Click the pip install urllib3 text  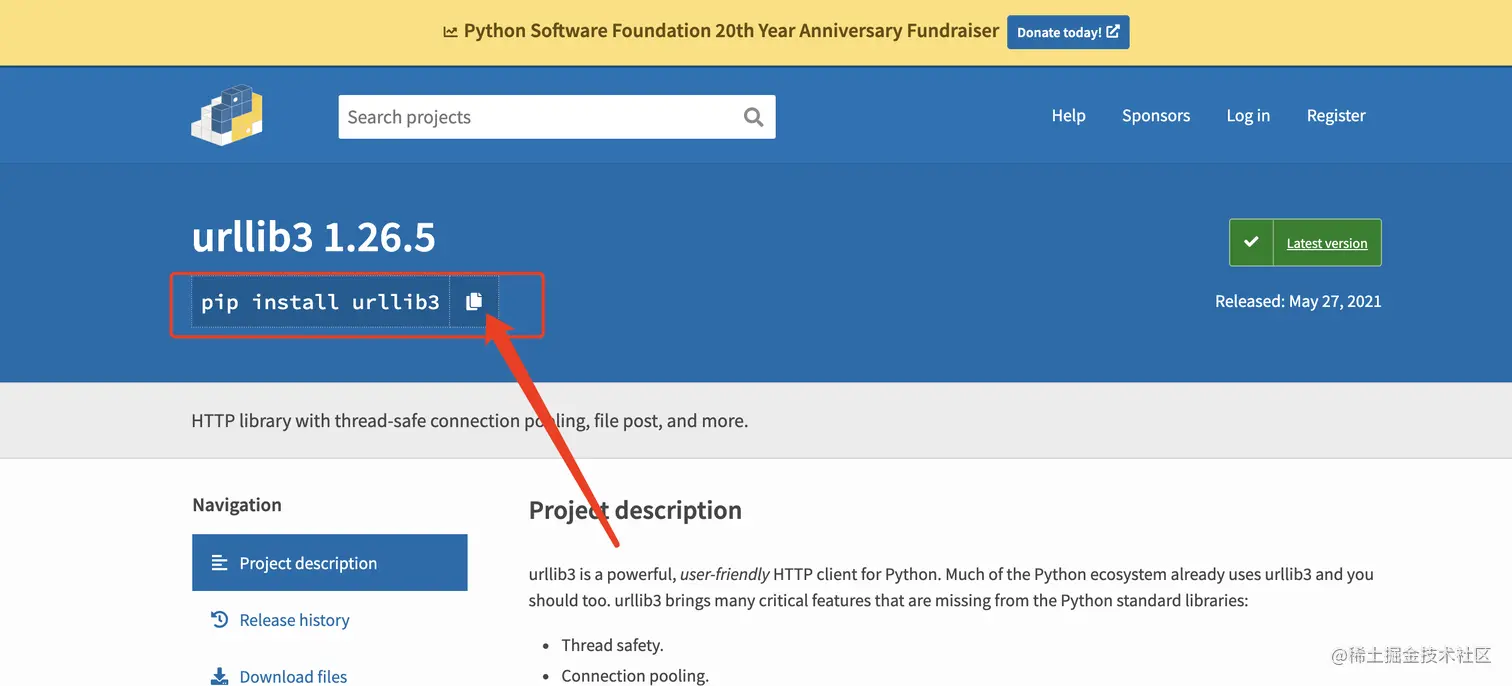click(x=320, y=302)
